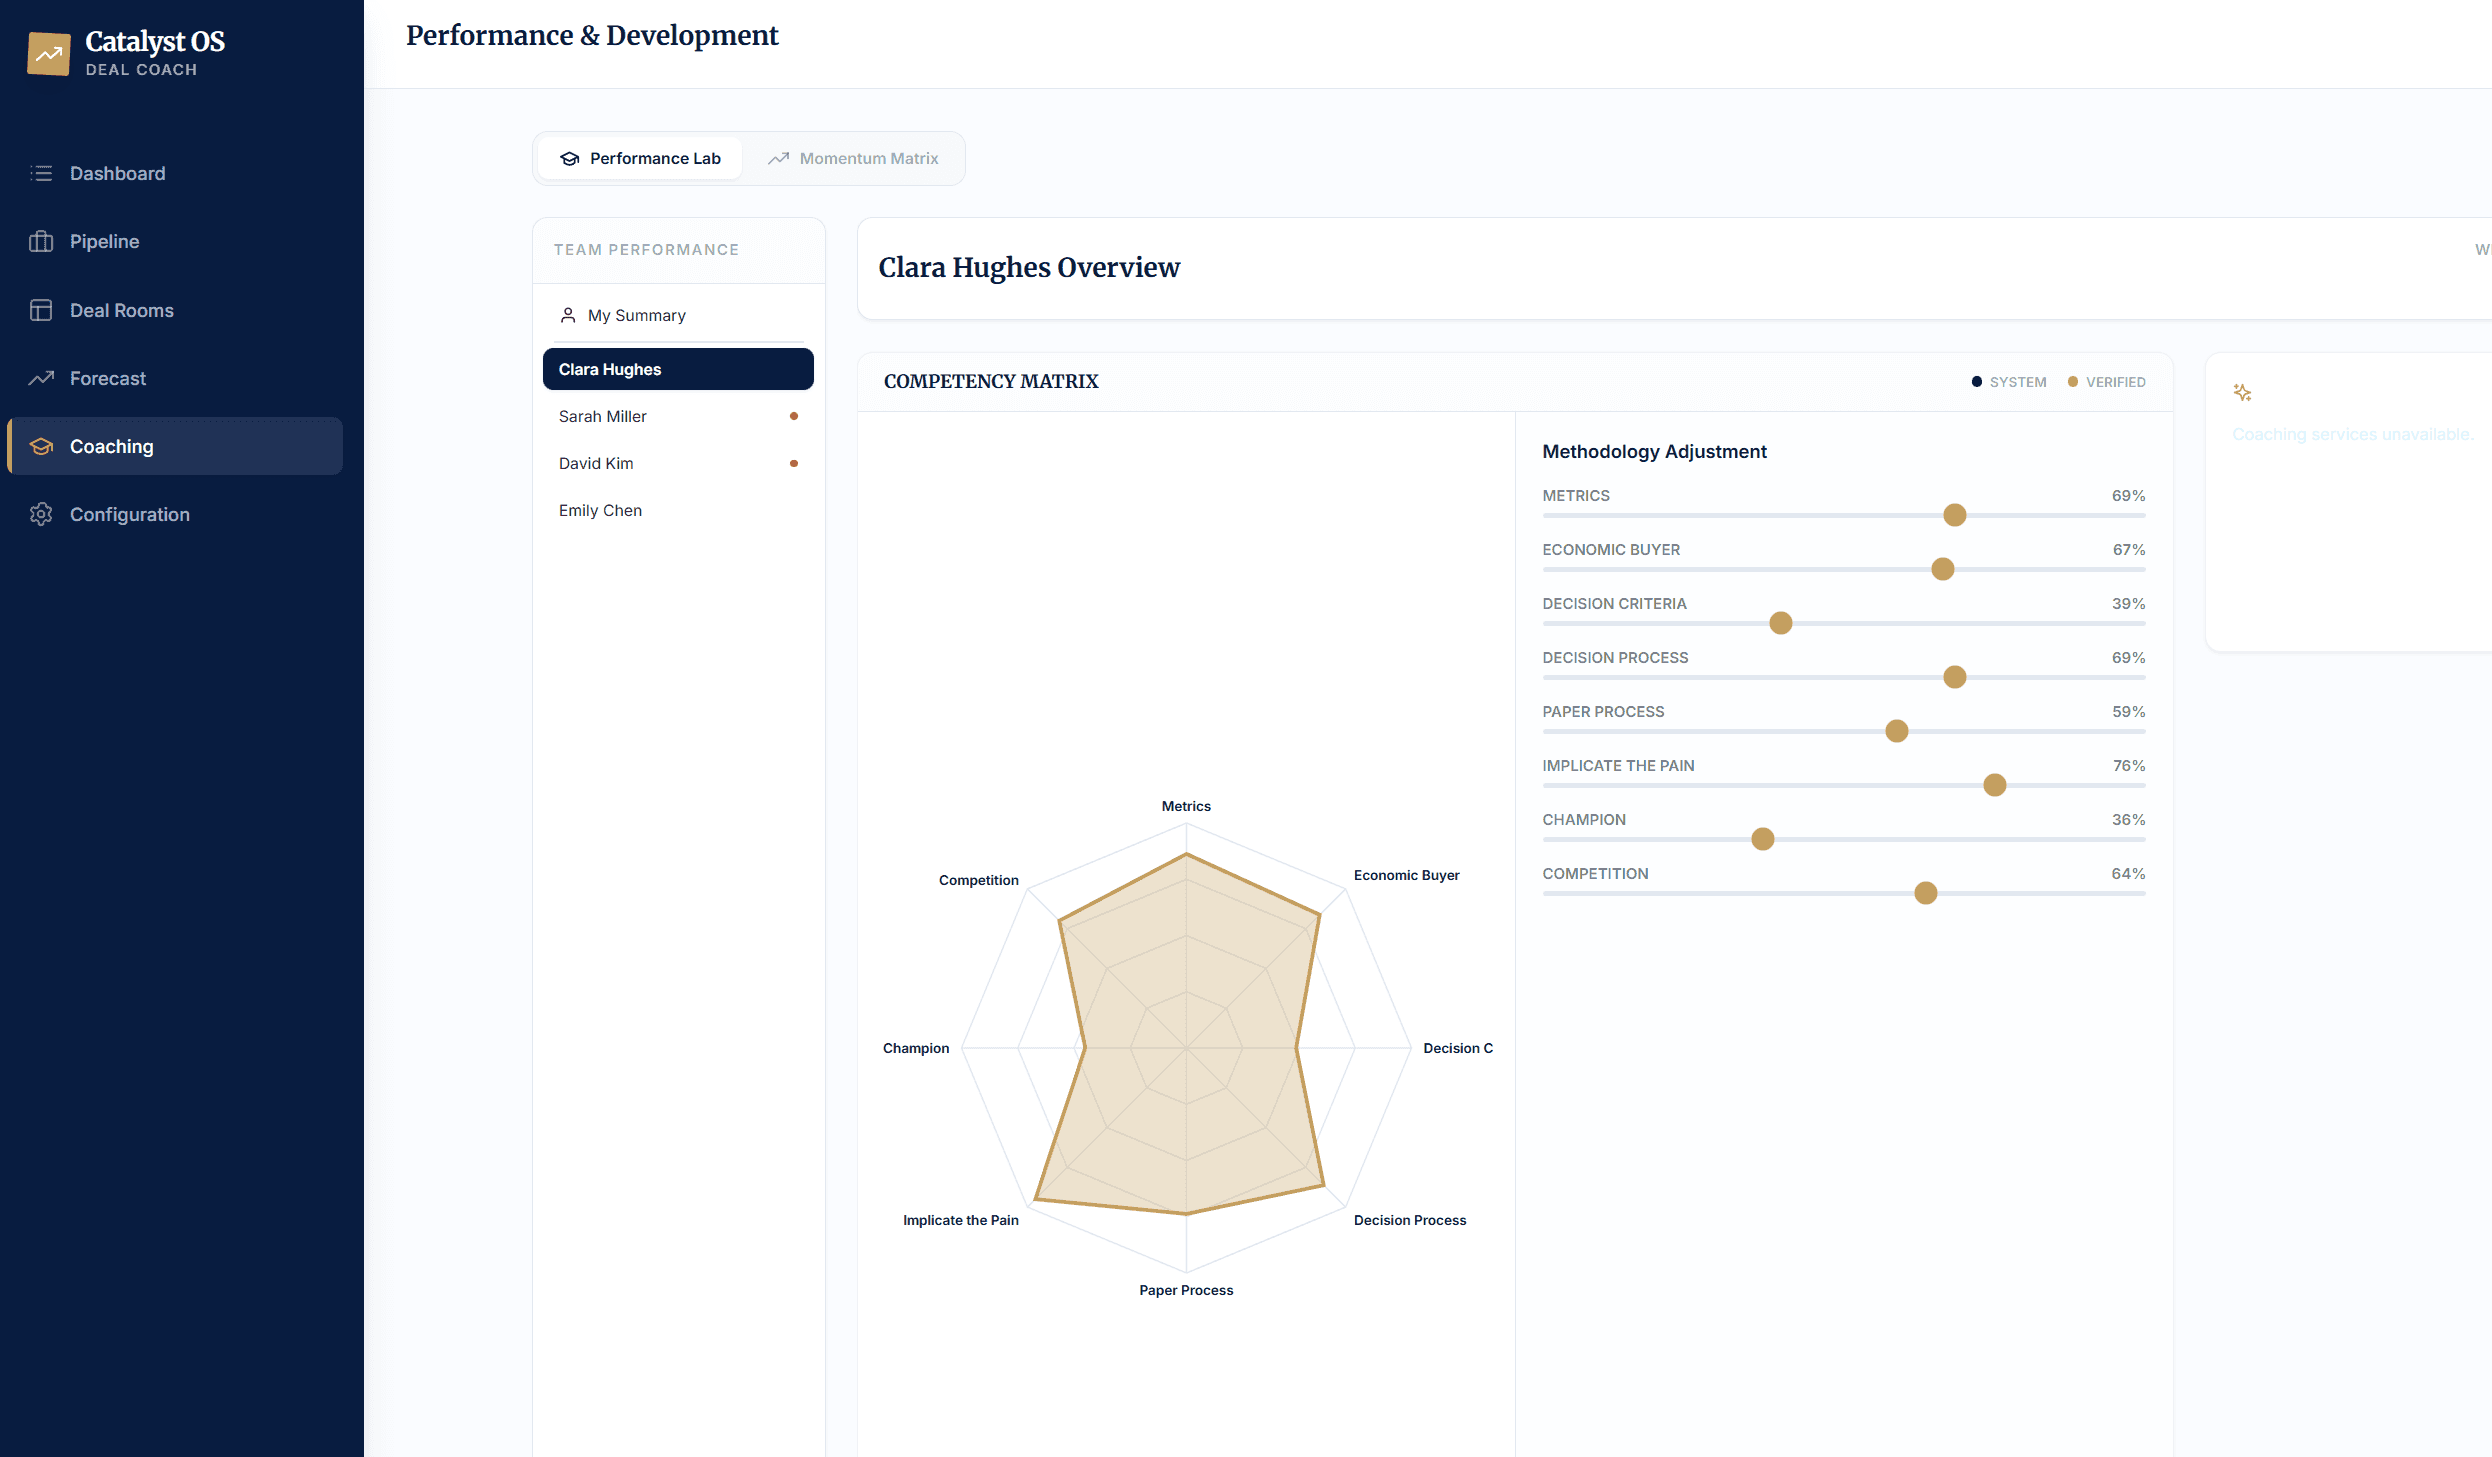
Task: Click the Configuration gear icon
Action: click(41, 514)
